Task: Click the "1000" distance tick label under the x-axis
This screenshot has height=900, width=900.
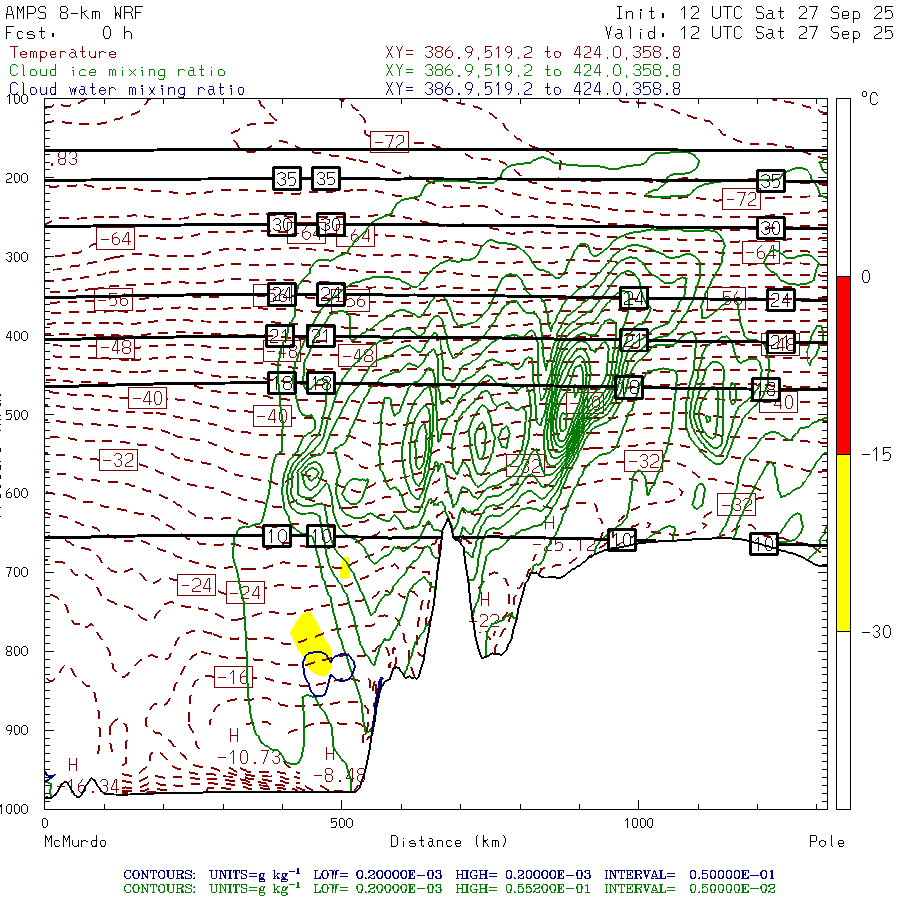Action: (638, 823)
